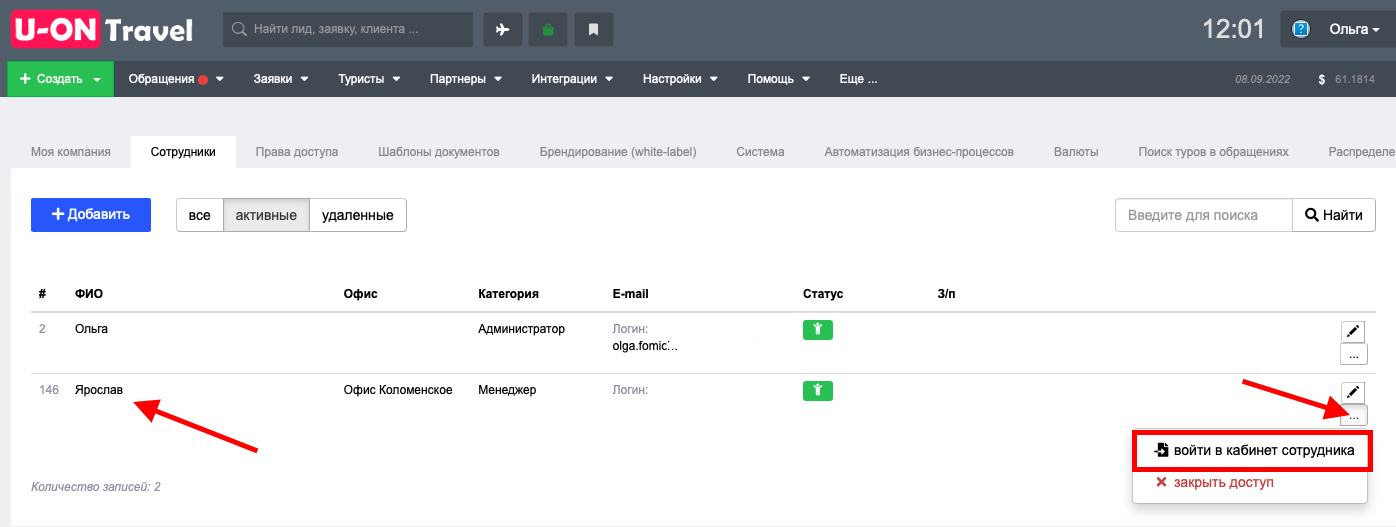1396x527 pixels.
Task: Click the airplane icon in top bar
Action: point(503,29)
